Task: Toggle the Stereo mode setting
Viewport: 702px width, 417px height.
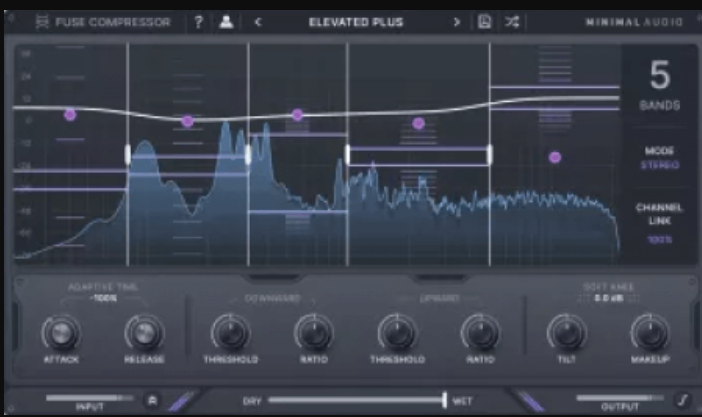Action: pos(659,165)
